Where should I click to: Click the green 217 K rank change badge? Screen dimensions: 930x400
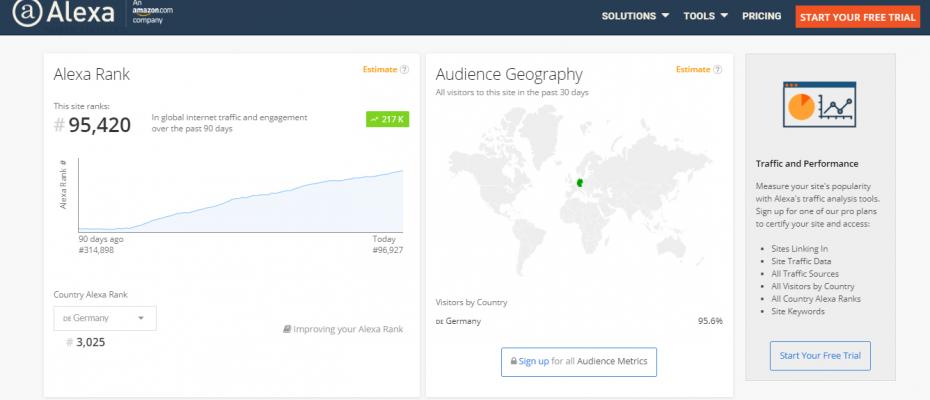[x=387, y=119]
